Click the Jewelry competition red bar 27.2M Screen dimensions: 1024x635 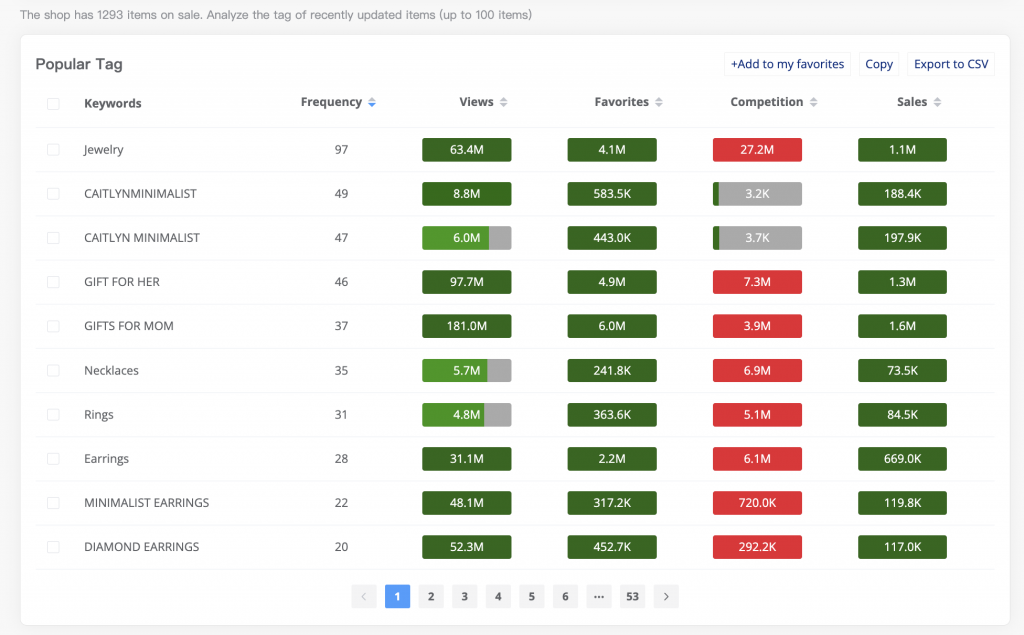757,150
